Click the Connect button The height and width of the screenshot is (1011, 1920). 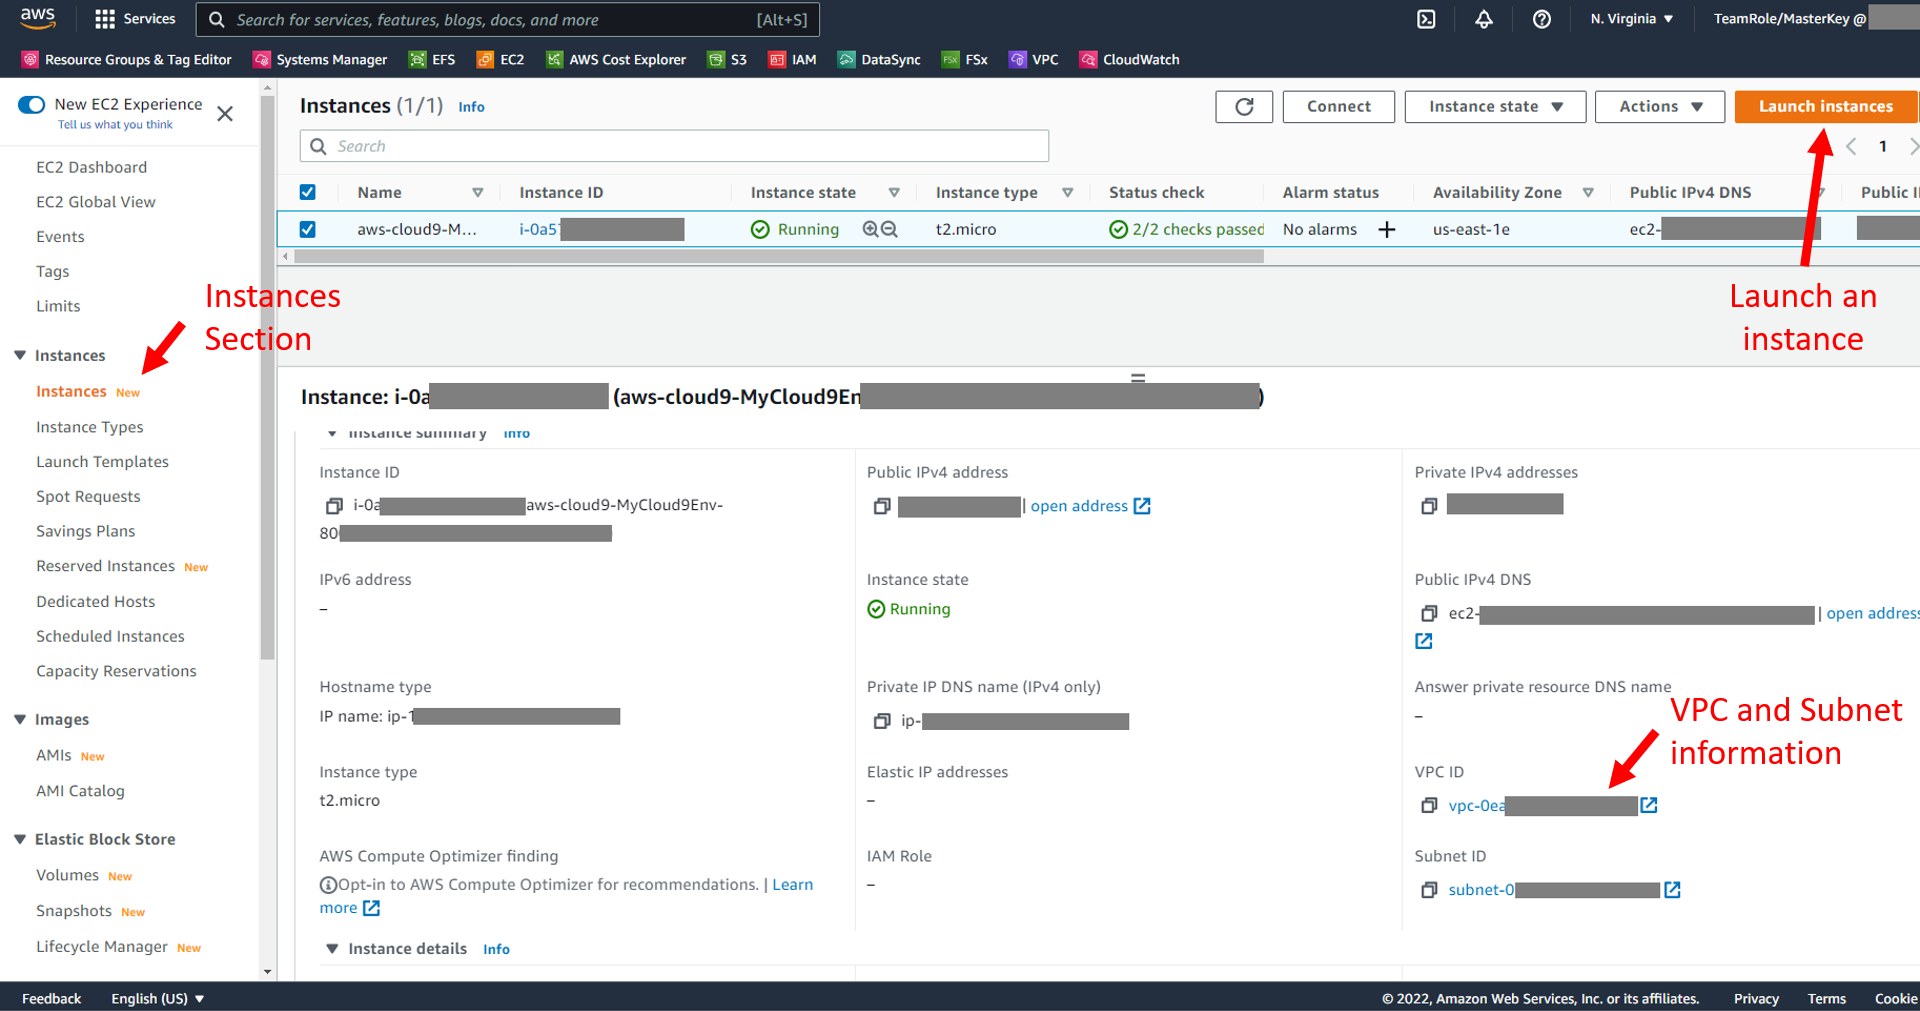click(x=1339, y=107)
